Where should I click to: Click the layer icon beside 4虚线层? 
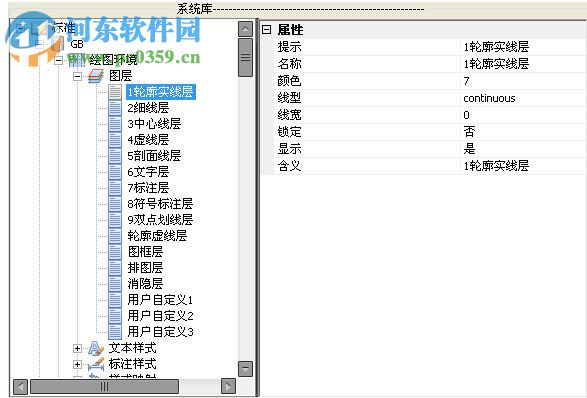coord(115,140)
